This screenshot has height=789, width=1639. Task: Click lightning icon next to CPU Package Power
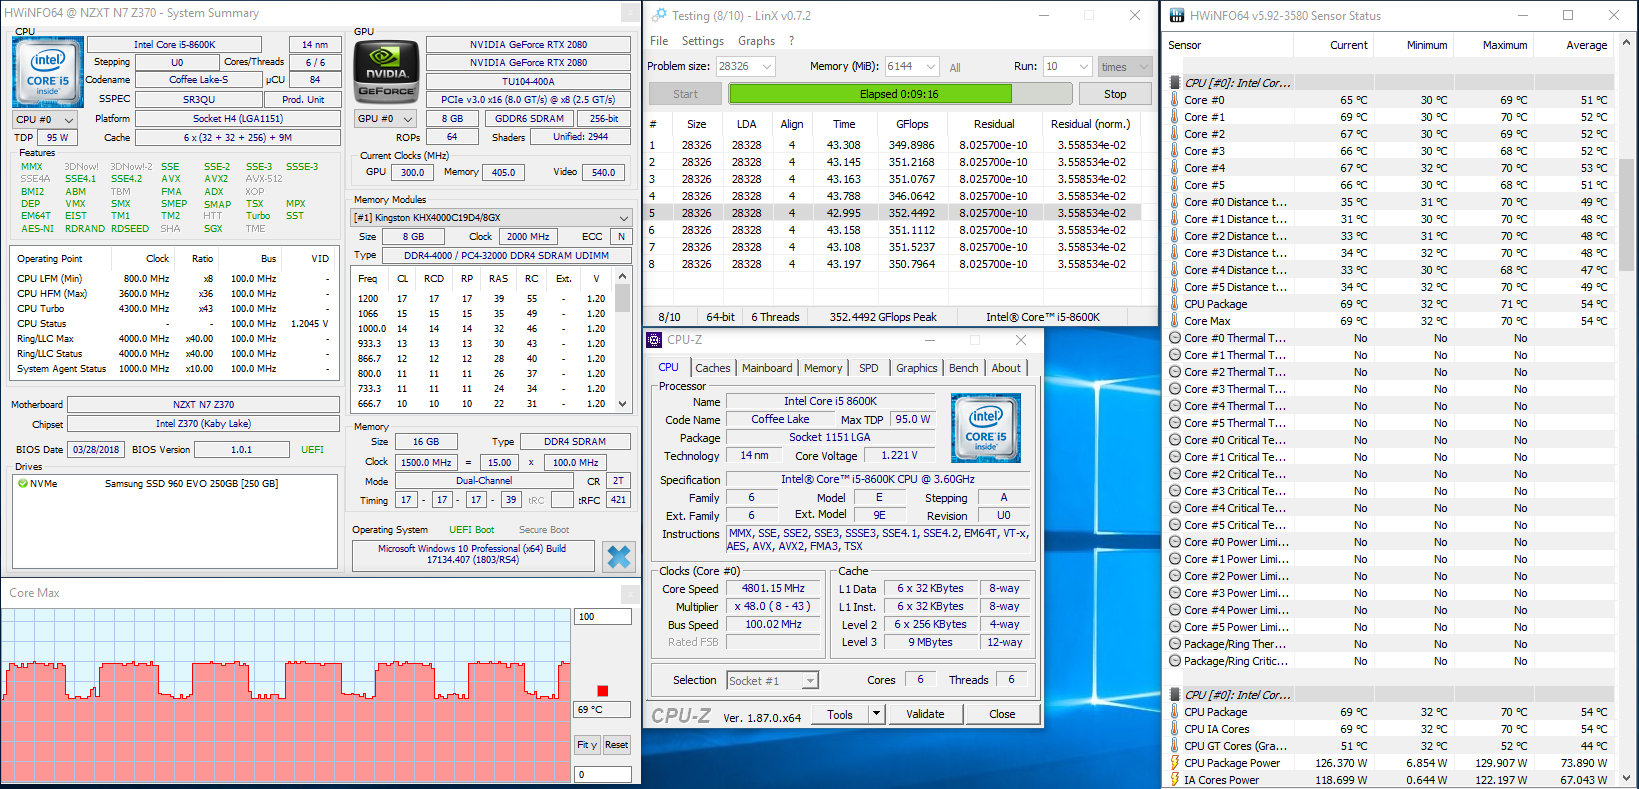tap(1175, 763)
